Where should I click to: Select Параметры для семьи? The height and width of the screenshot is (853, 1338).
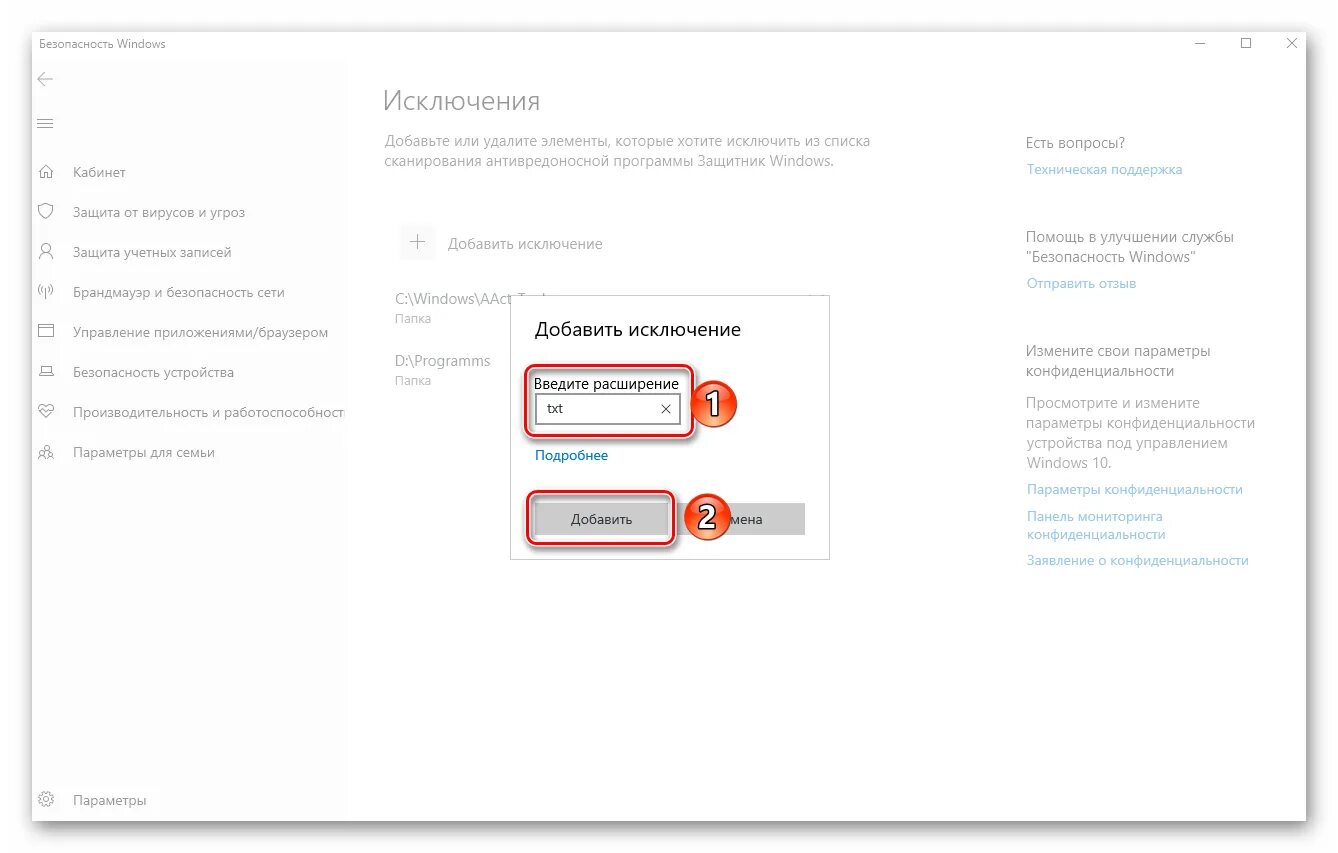pos(144,452)
